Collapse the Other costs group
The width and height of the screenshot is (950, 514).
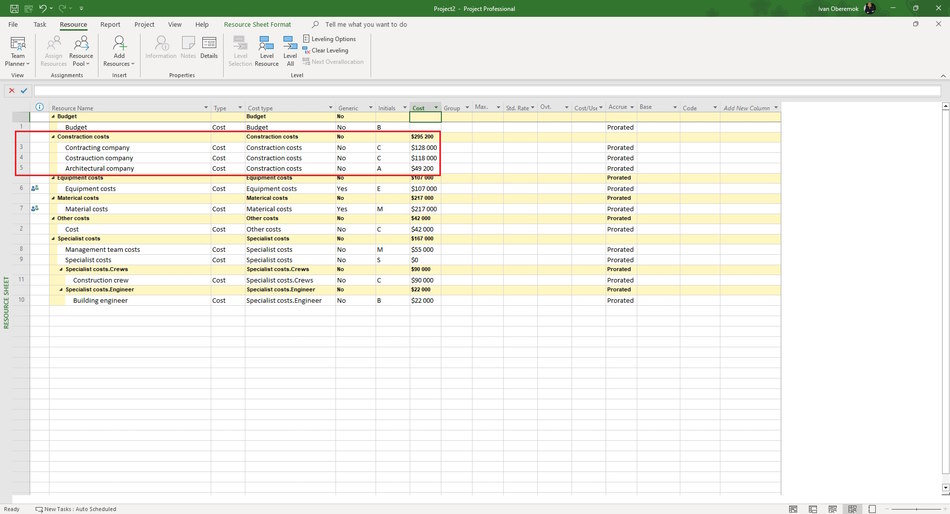53,218
